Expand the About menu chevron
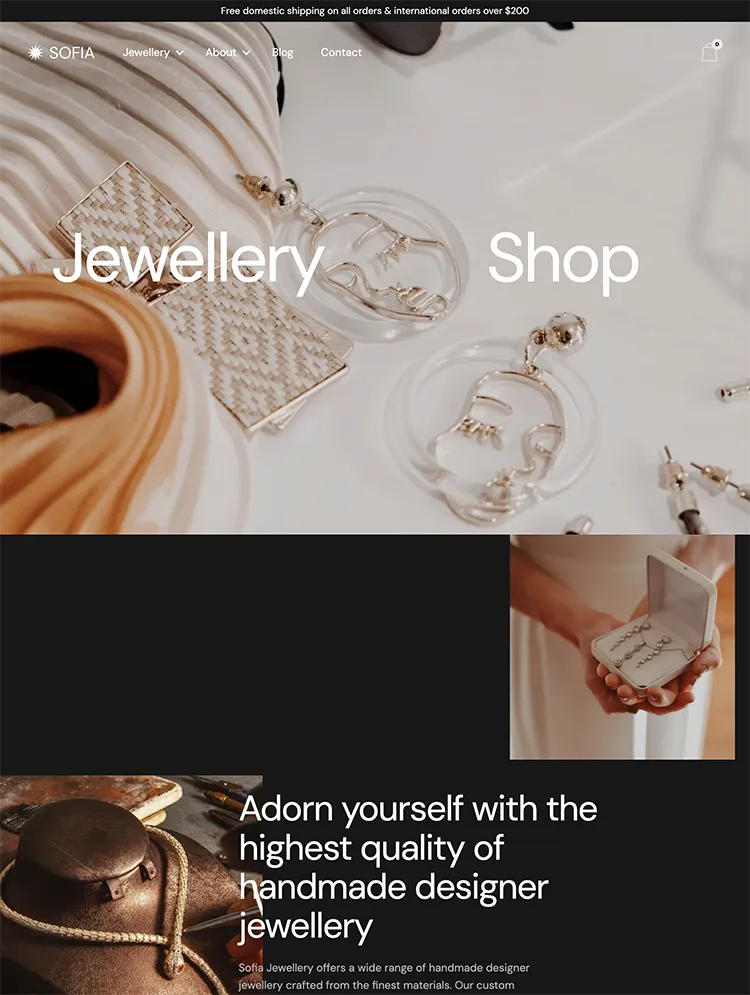Screen dimensions: 750x995 [246, 53]
